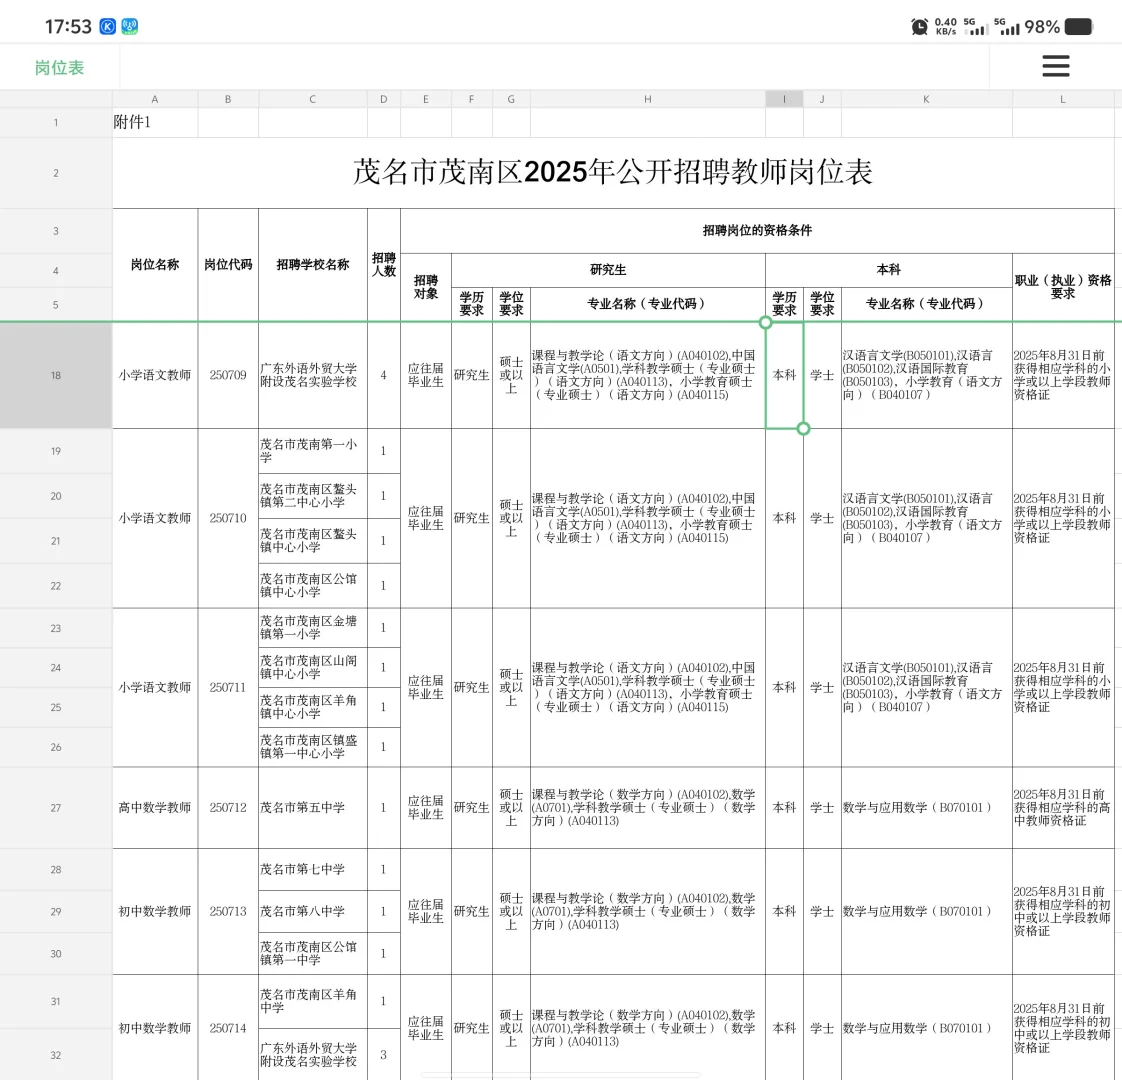Tap the status icon next to K

(x=130, y=27)
